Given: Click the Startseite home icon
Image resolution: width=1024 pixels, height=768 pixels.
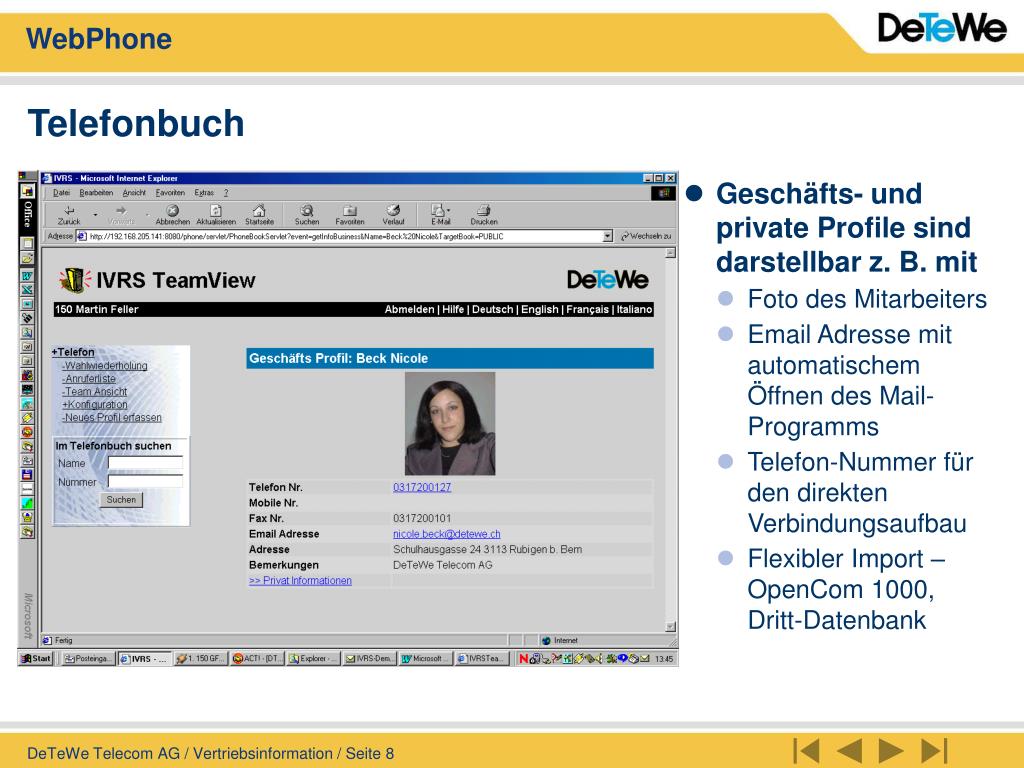Looking at the screenshot, I should pyautogui.click(x=259, y=210).
